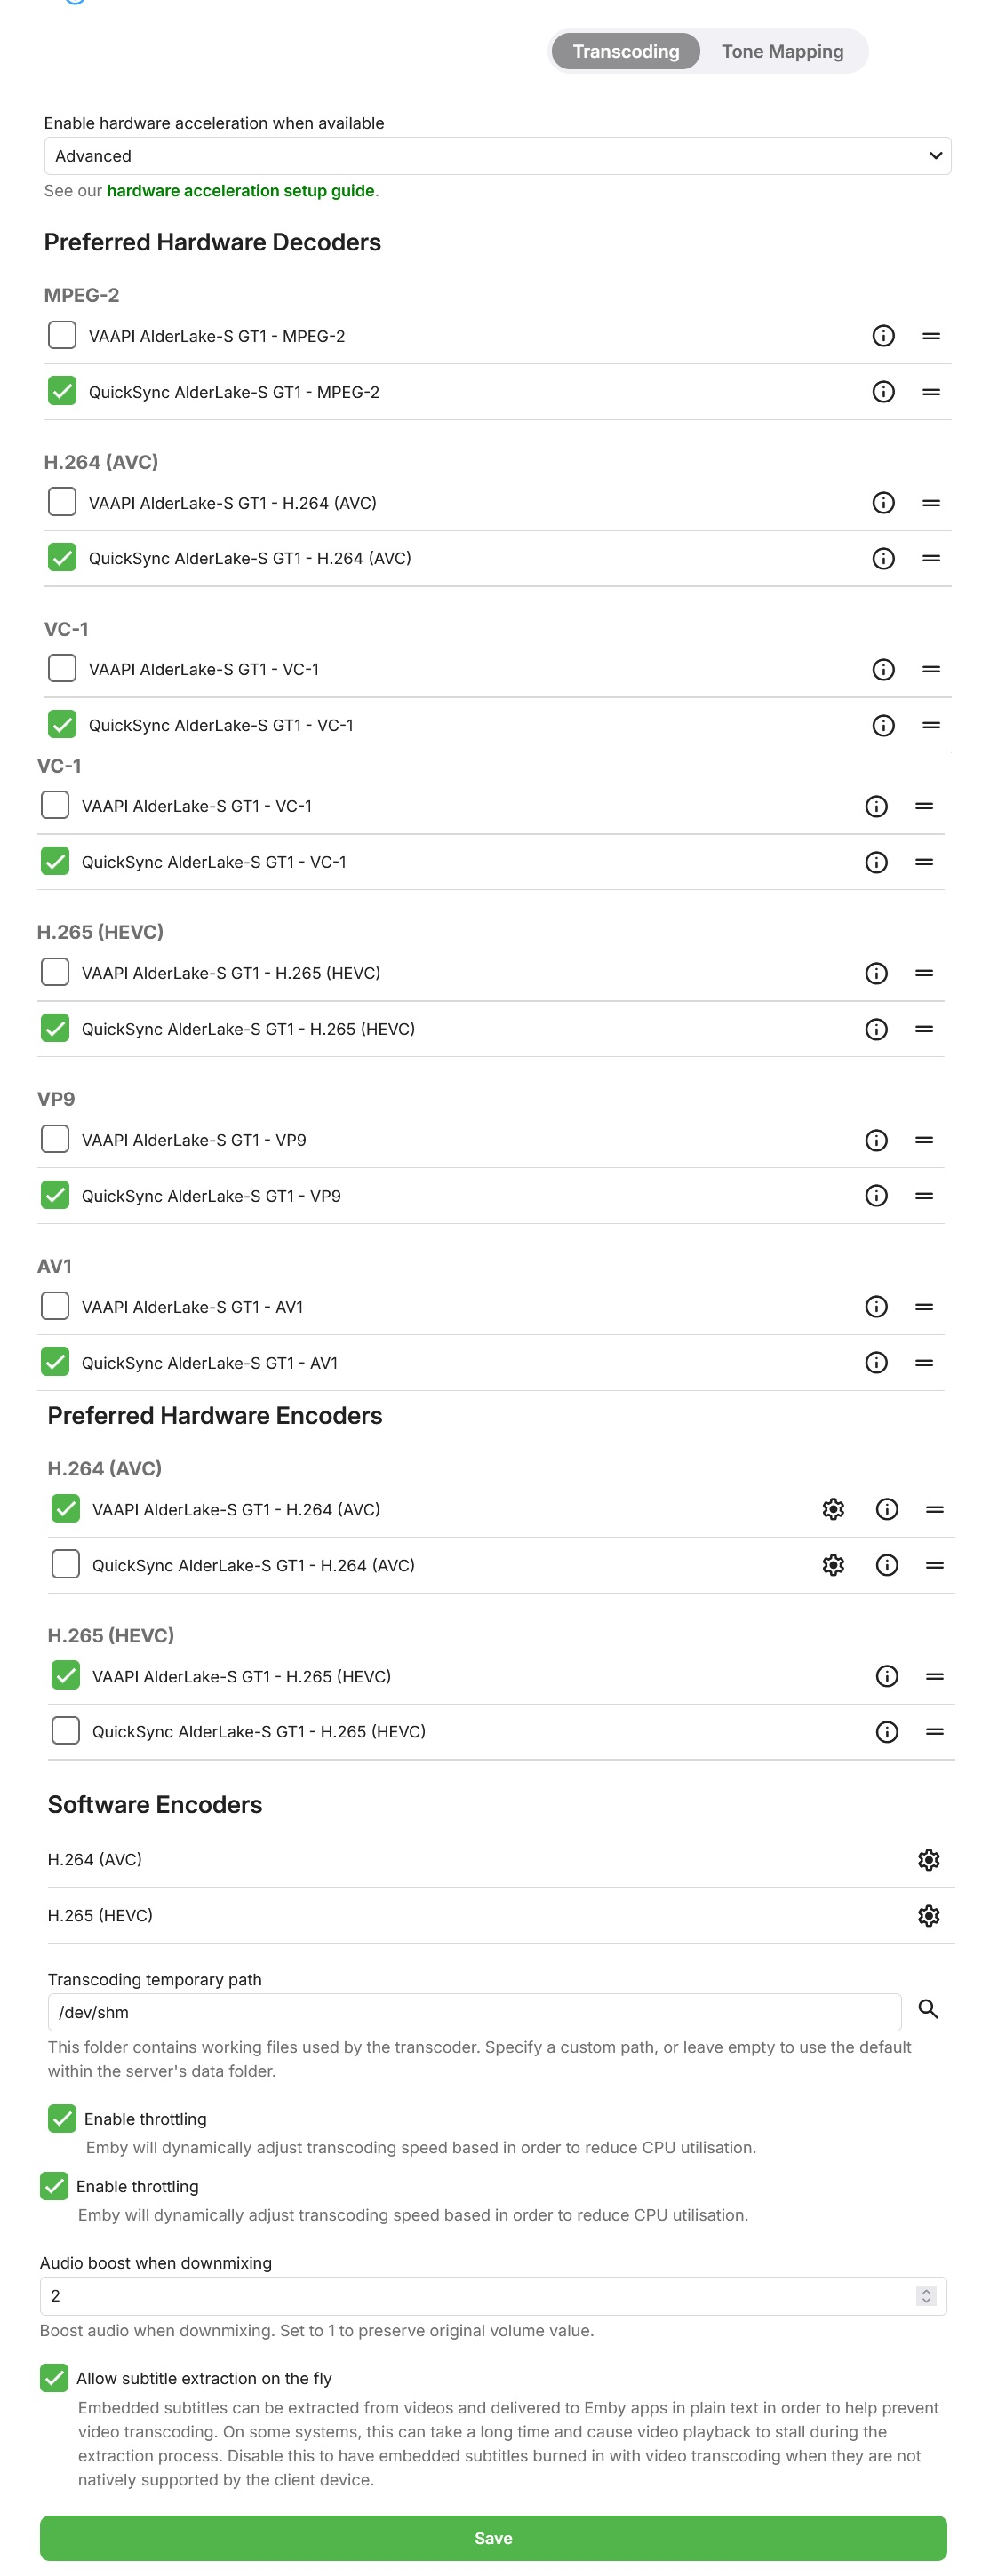The width and height of the screenshot is (982, 2576).
Task: Open software H.264 (AVC) encoder settings
Action: (928, 1859)
